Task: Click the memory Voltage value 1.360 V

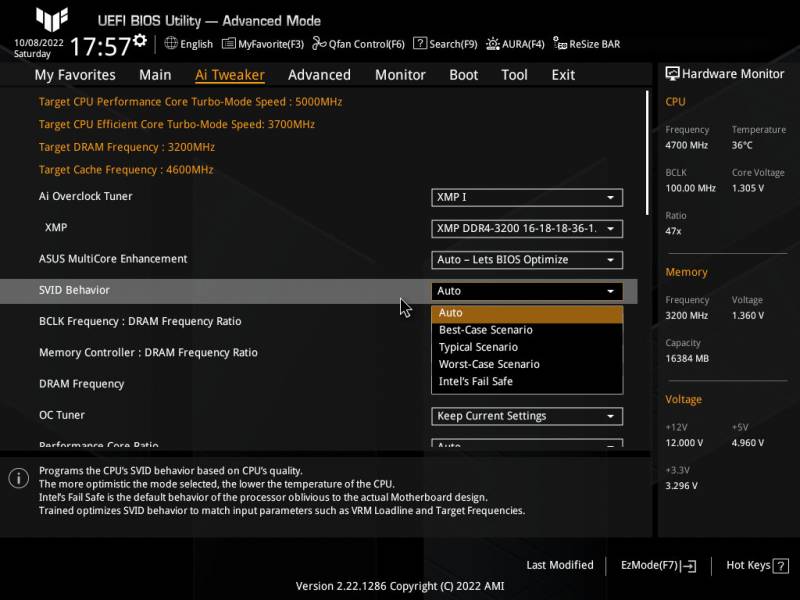Action: (748, 316)
